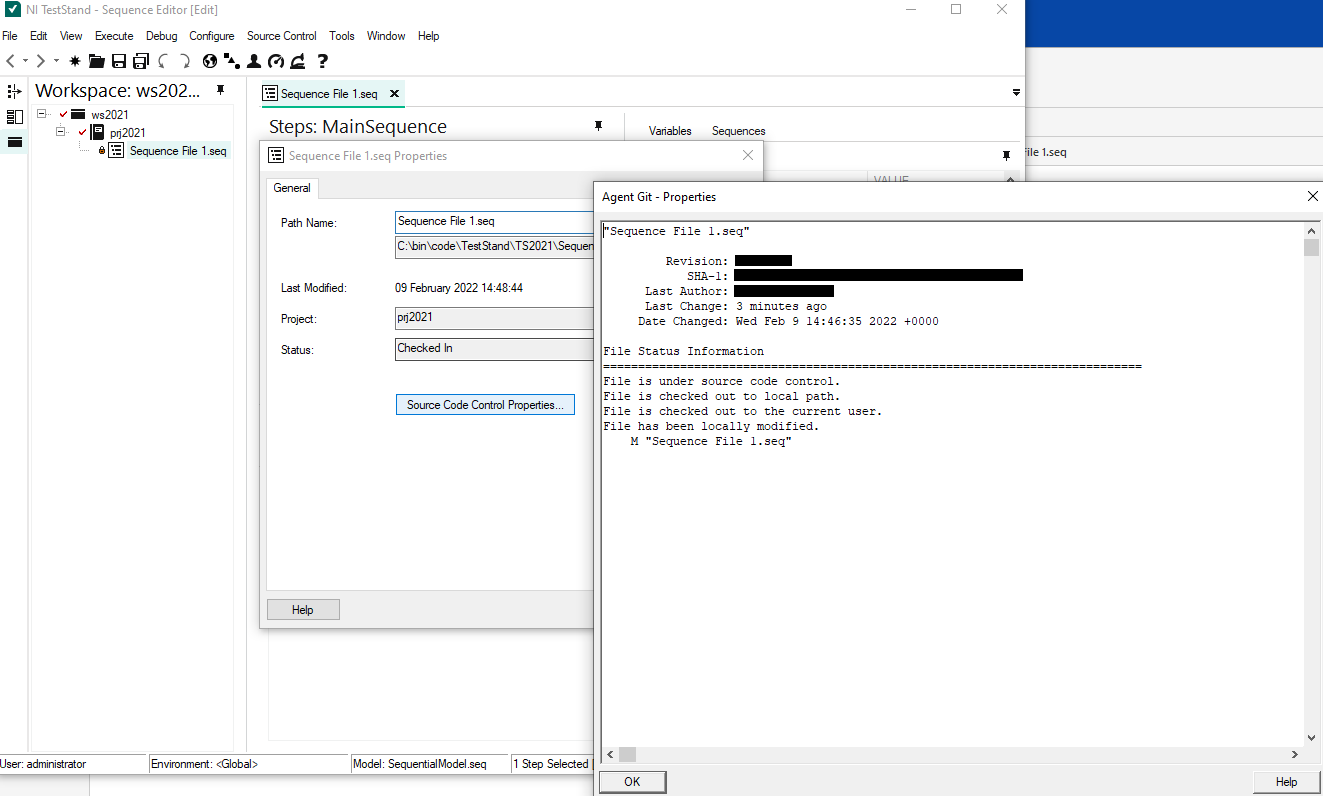Click the Path Name field Sequence File 1.seq
This screenshot has width=1323, height=796.
click(x=495, y=222)
